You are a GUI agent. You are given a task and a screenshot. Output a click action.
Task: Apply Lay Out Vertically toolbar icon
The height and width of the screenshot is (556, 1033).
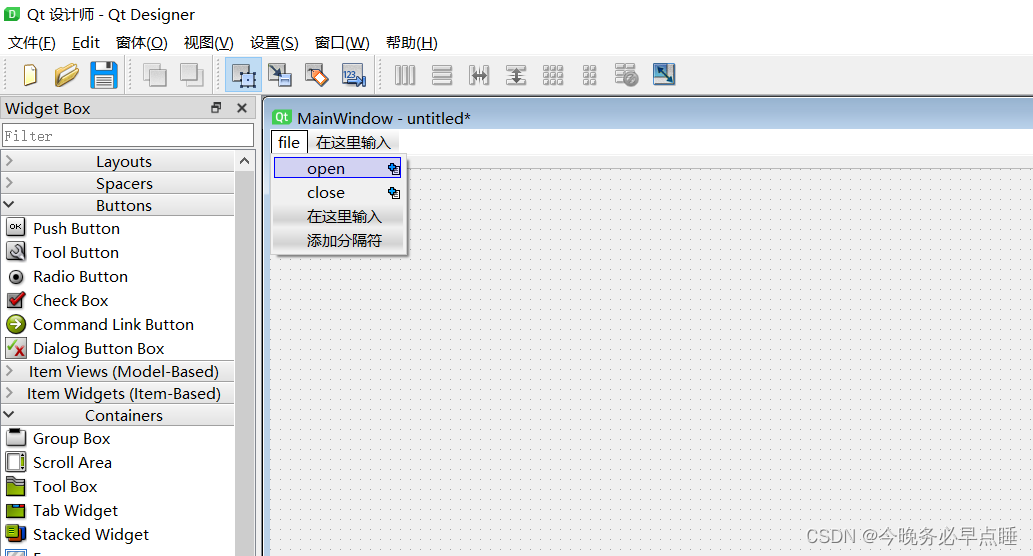[x=442, y=75]
